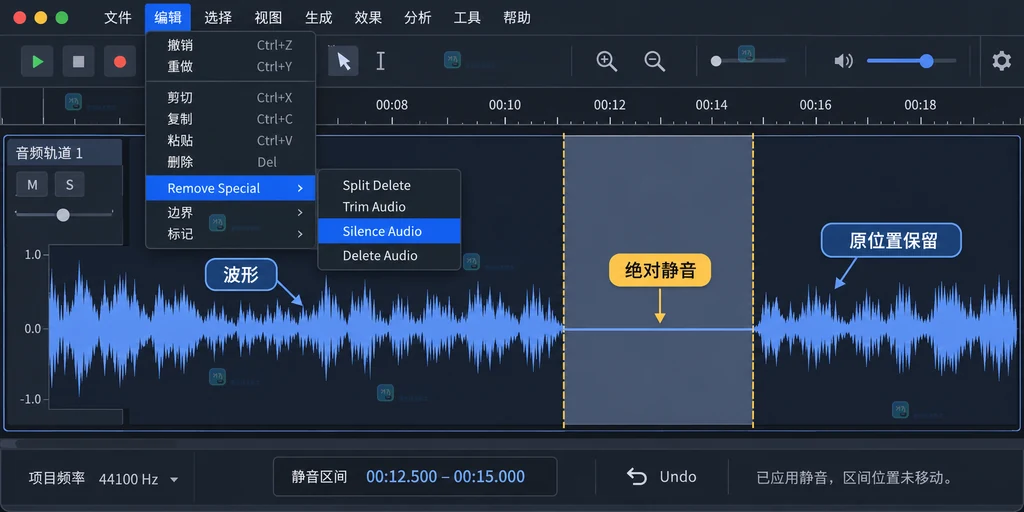Screen dimensions: 1024x512
Task: Adjust the playback speed slider
Action: [748, 61]
